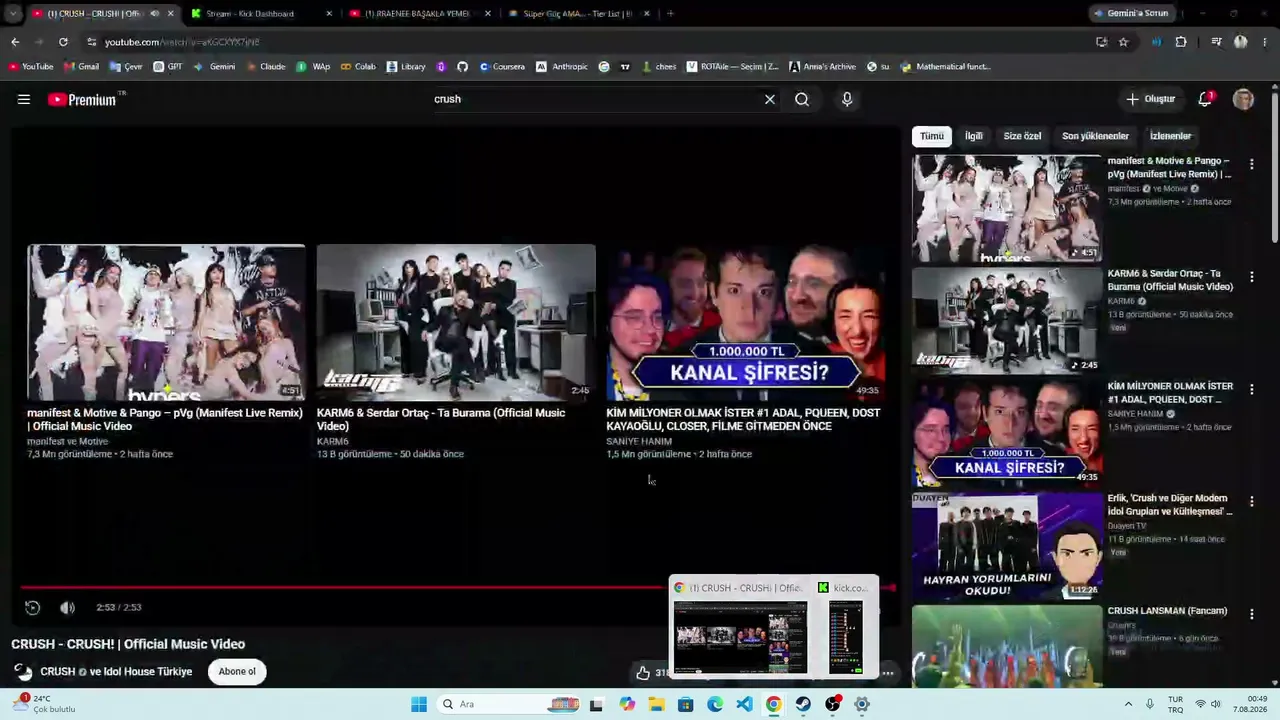Open the Colab bookmark
The width and height of the screenshot is (1280, 720).
(358, 67)
